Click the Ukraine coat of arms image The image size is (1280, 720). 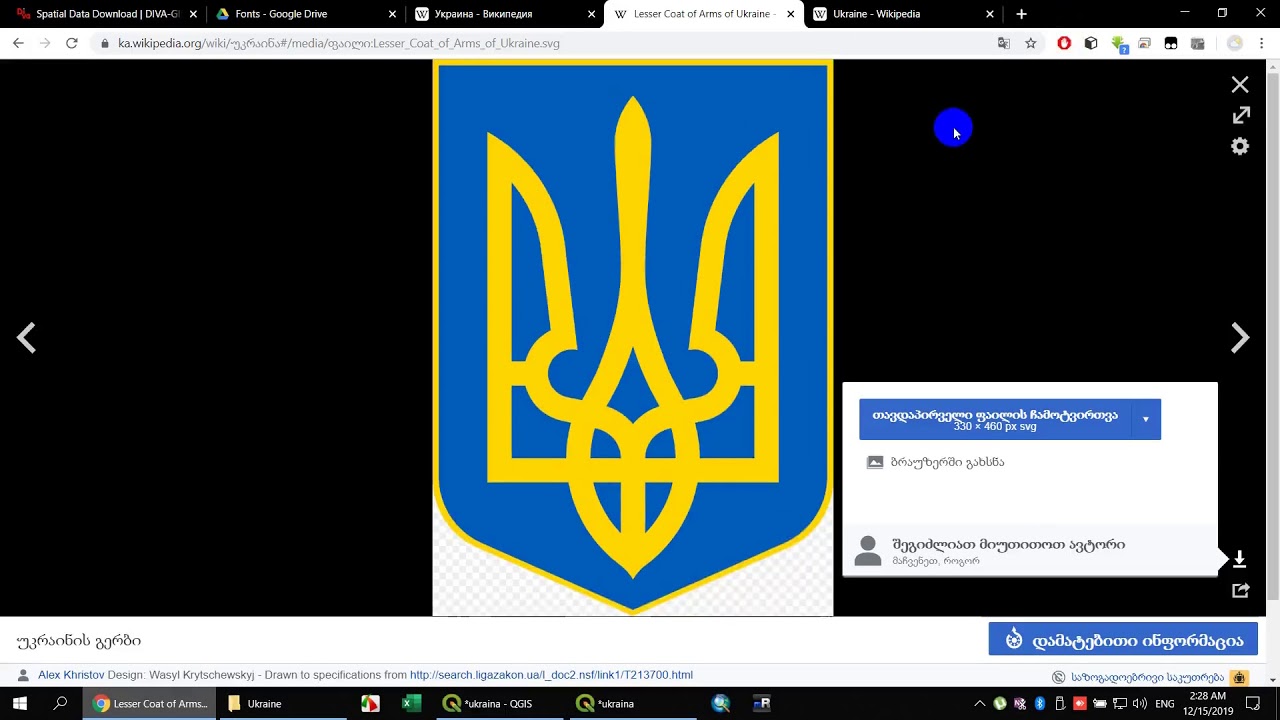click(632, 337)
